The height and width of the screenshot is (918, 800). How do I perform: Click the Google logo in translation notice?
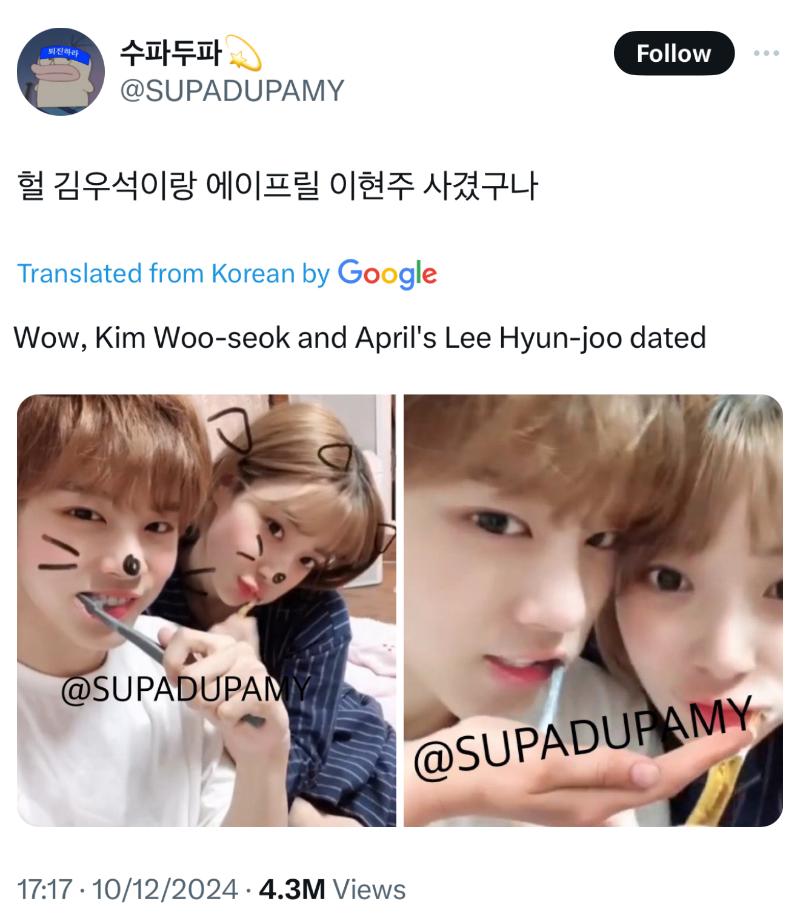point(387,274)
